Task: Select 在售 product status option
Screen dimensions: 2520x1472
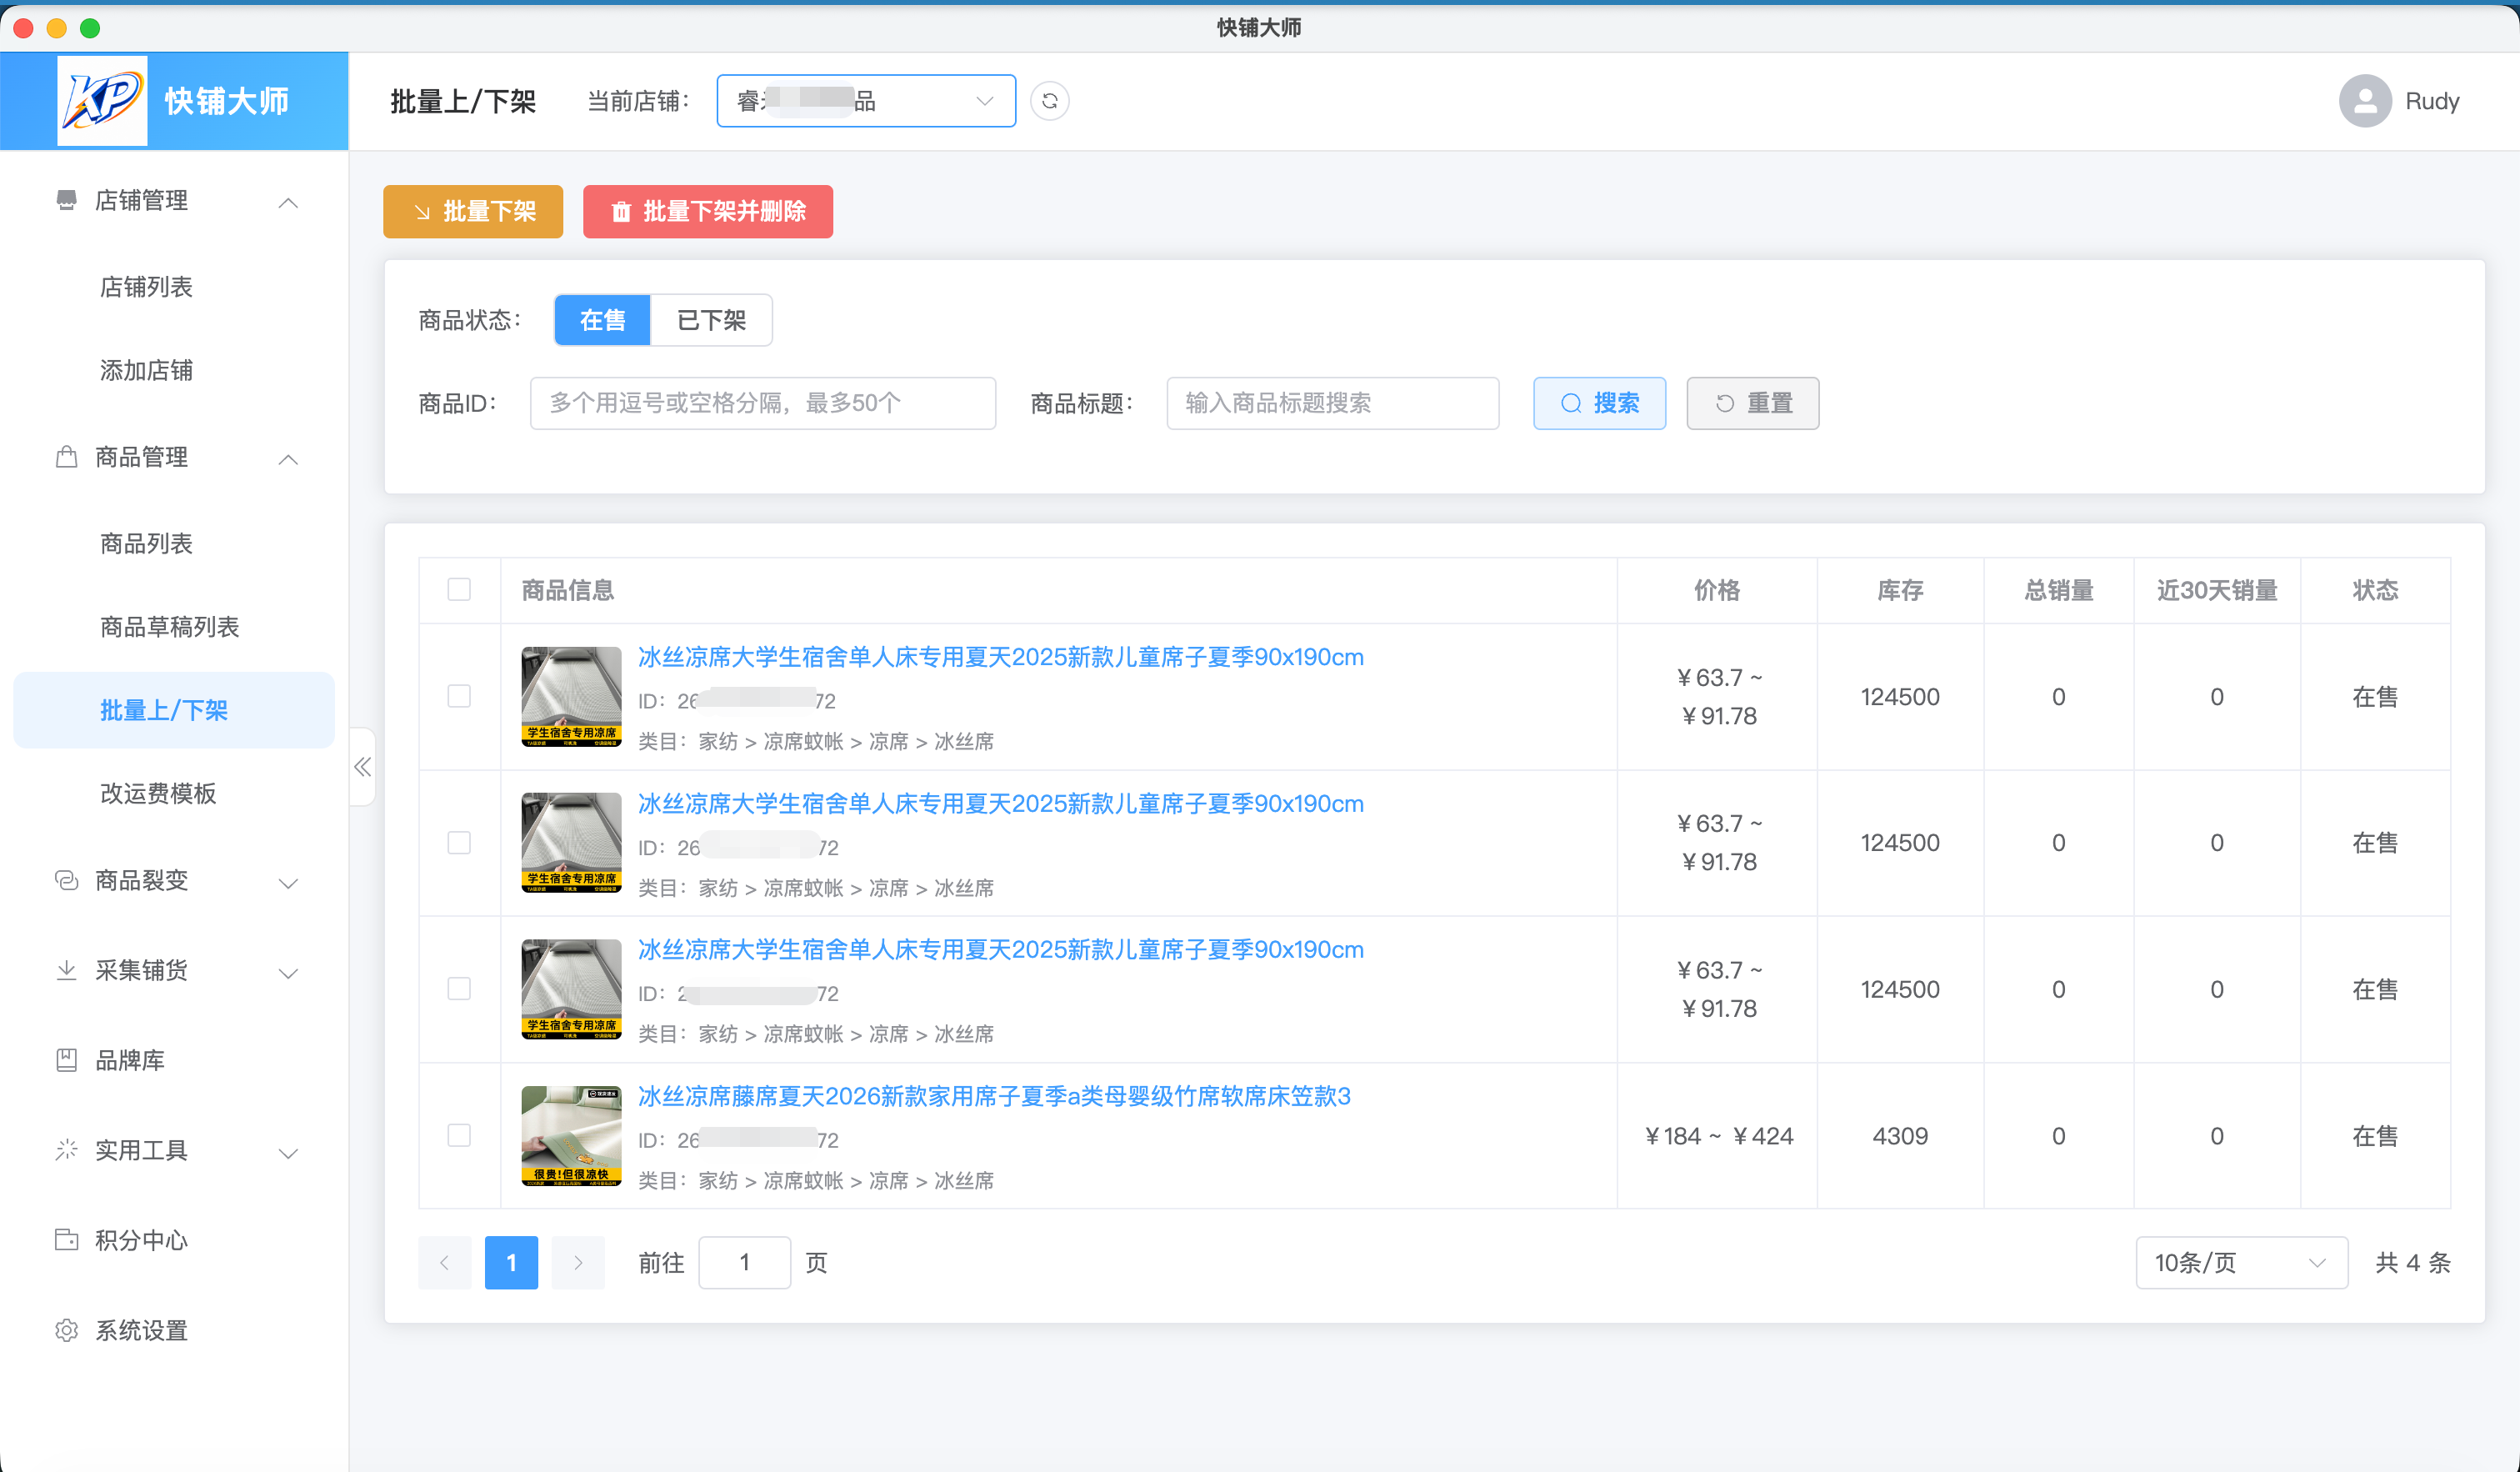Action: point(602,320)
